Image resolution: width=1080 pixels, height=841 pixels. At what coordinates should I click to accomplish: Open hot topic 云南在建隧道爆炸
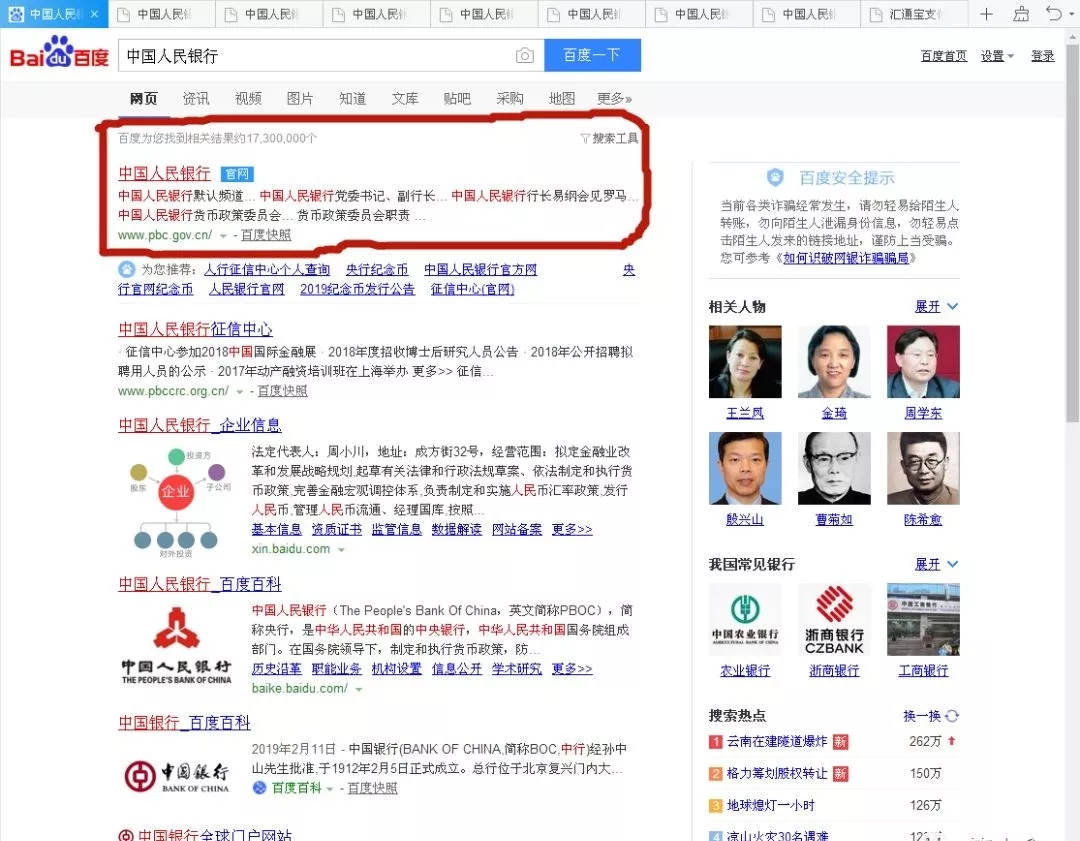(777, 742)
